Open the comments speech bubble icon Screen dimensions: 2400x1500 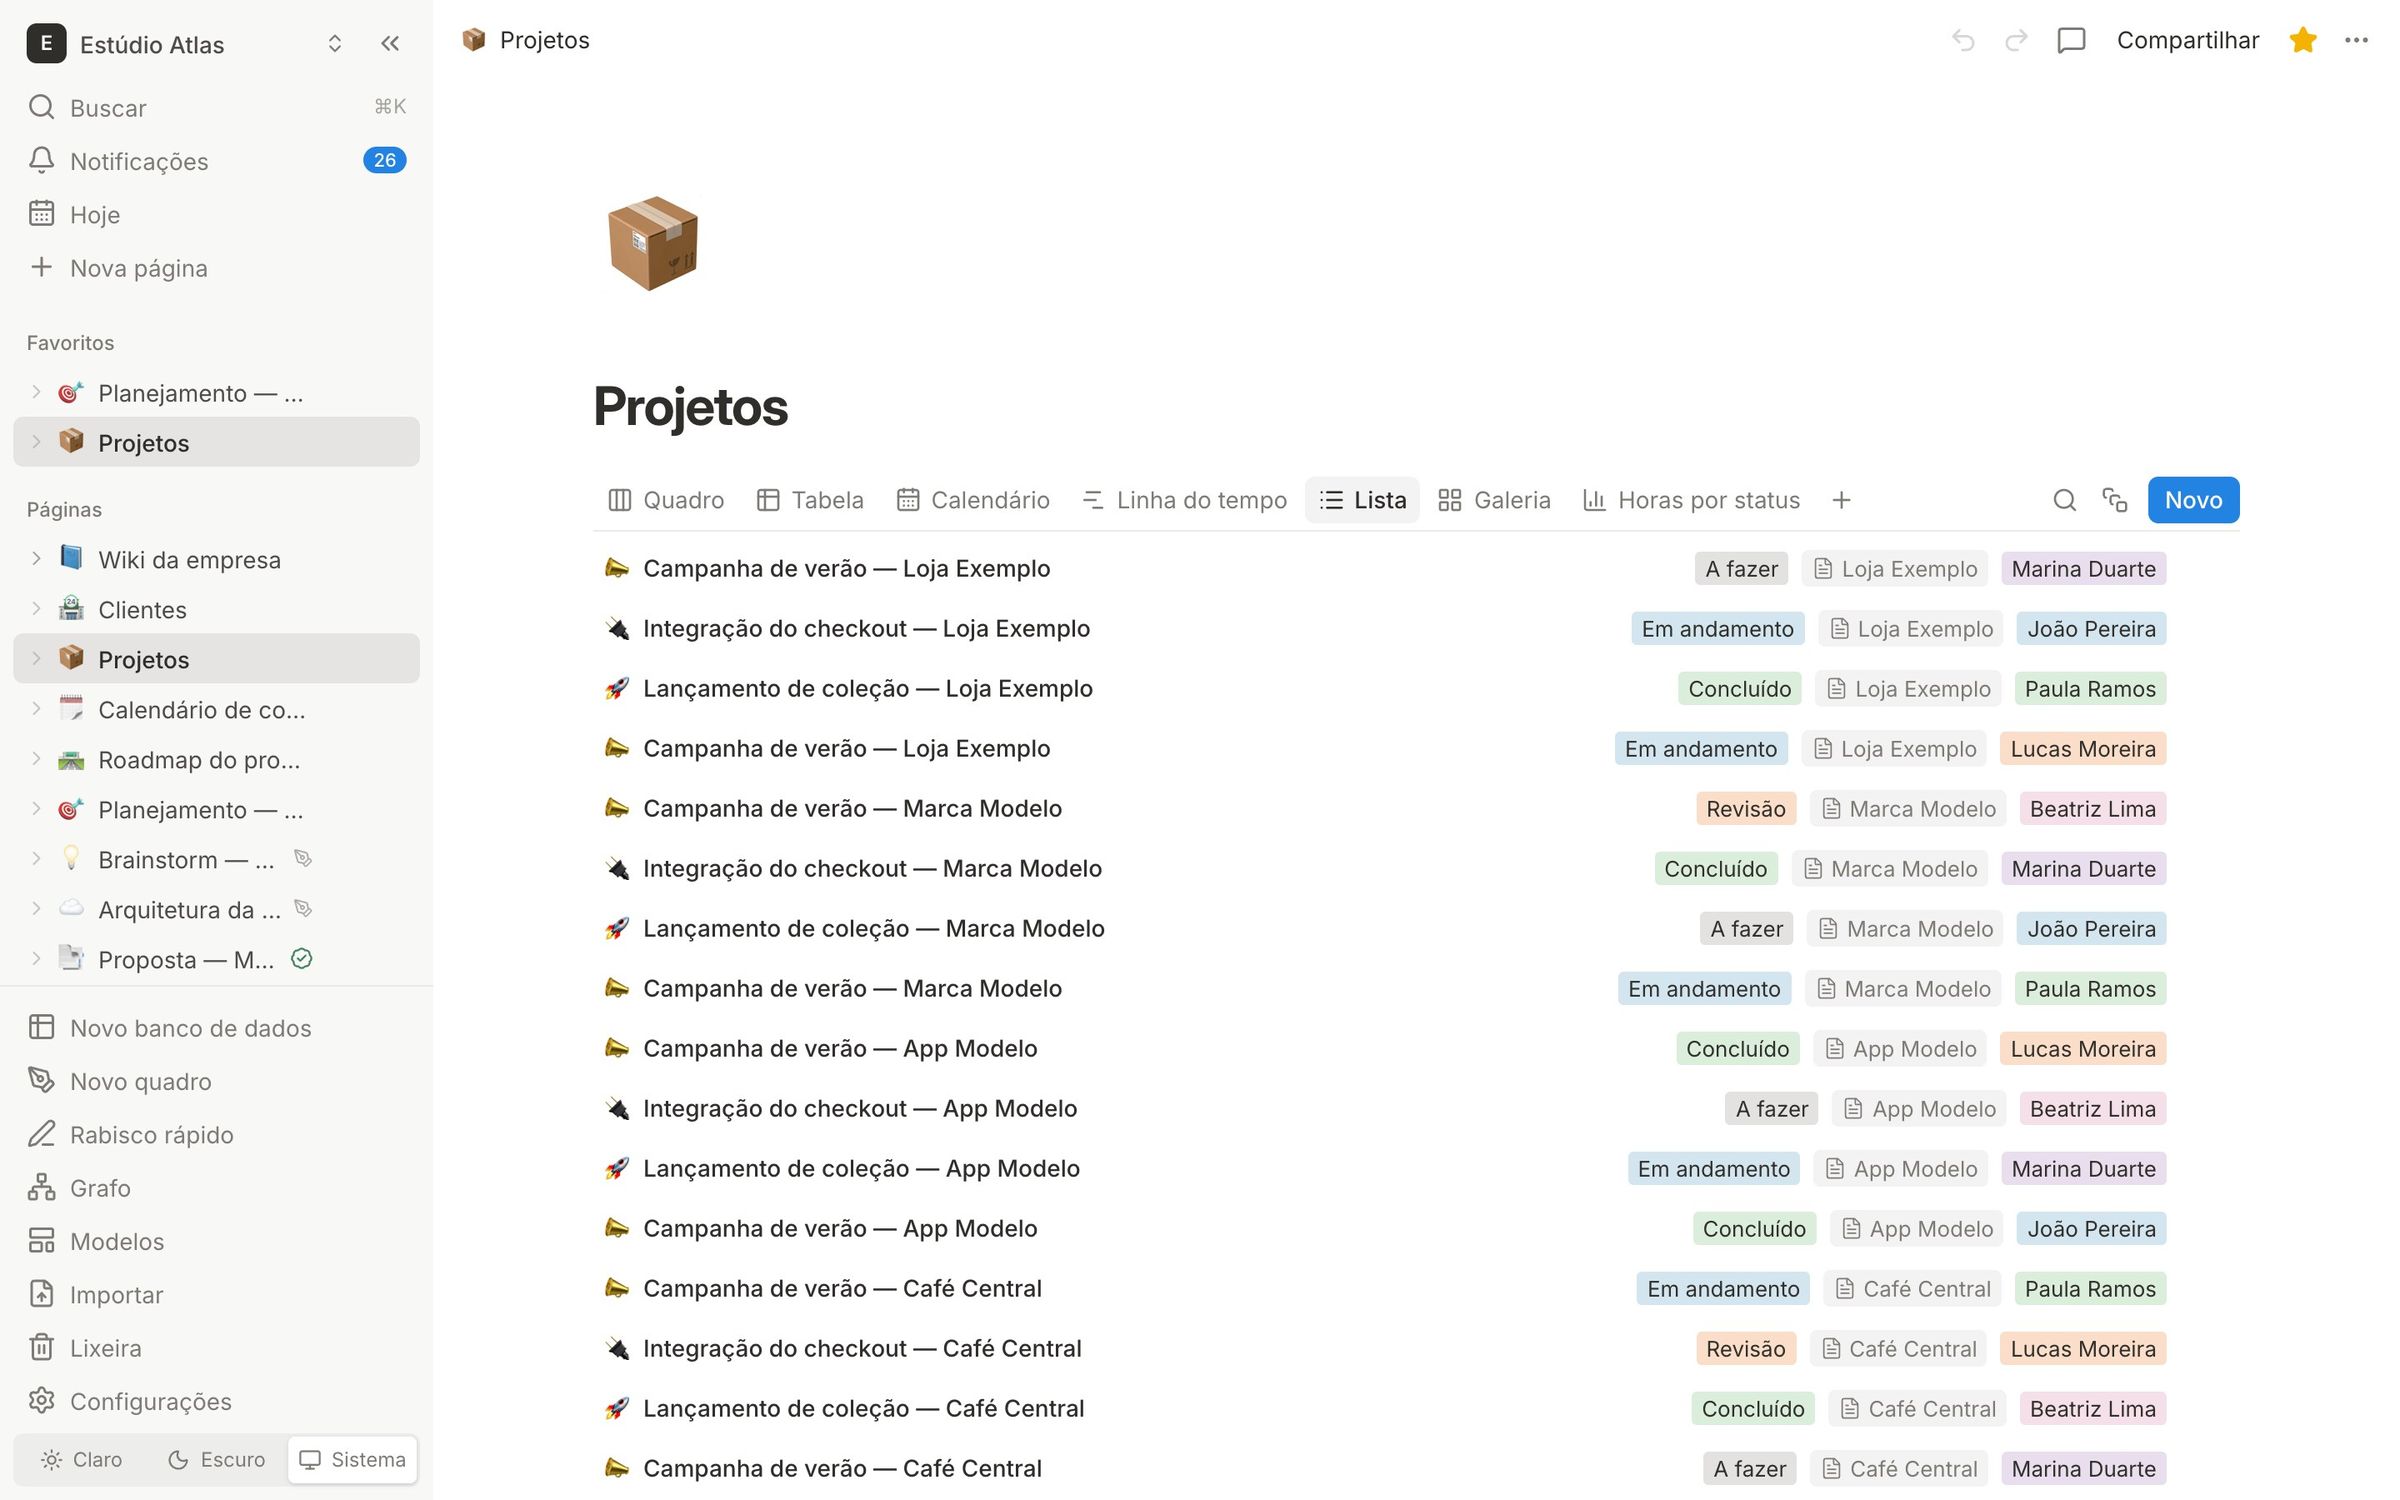click(x=2071, y=41)
